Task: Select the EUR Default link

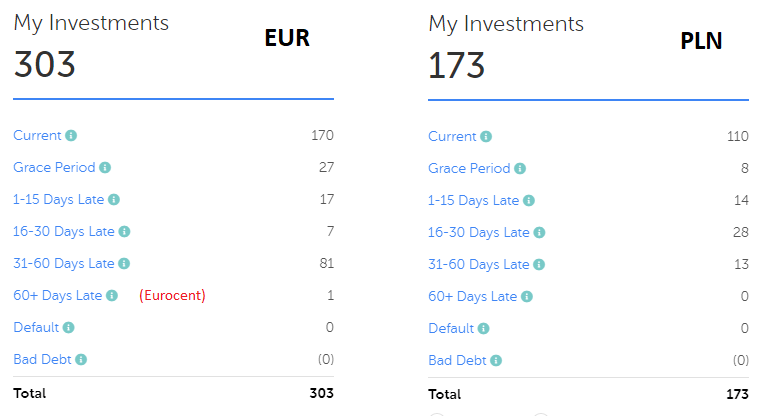Action: click(36, 328)
